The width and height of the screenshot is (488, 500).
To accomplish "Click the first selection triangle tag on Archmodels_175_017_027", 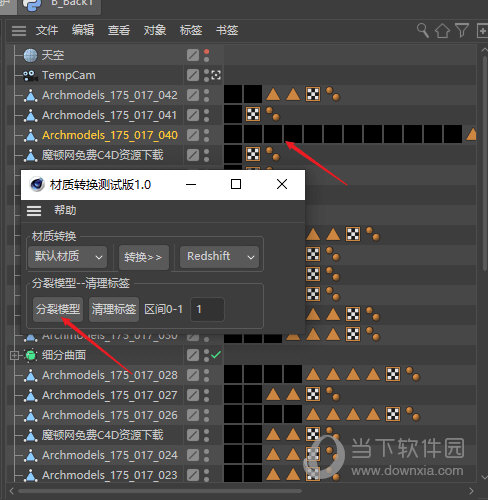I will 273,395.
